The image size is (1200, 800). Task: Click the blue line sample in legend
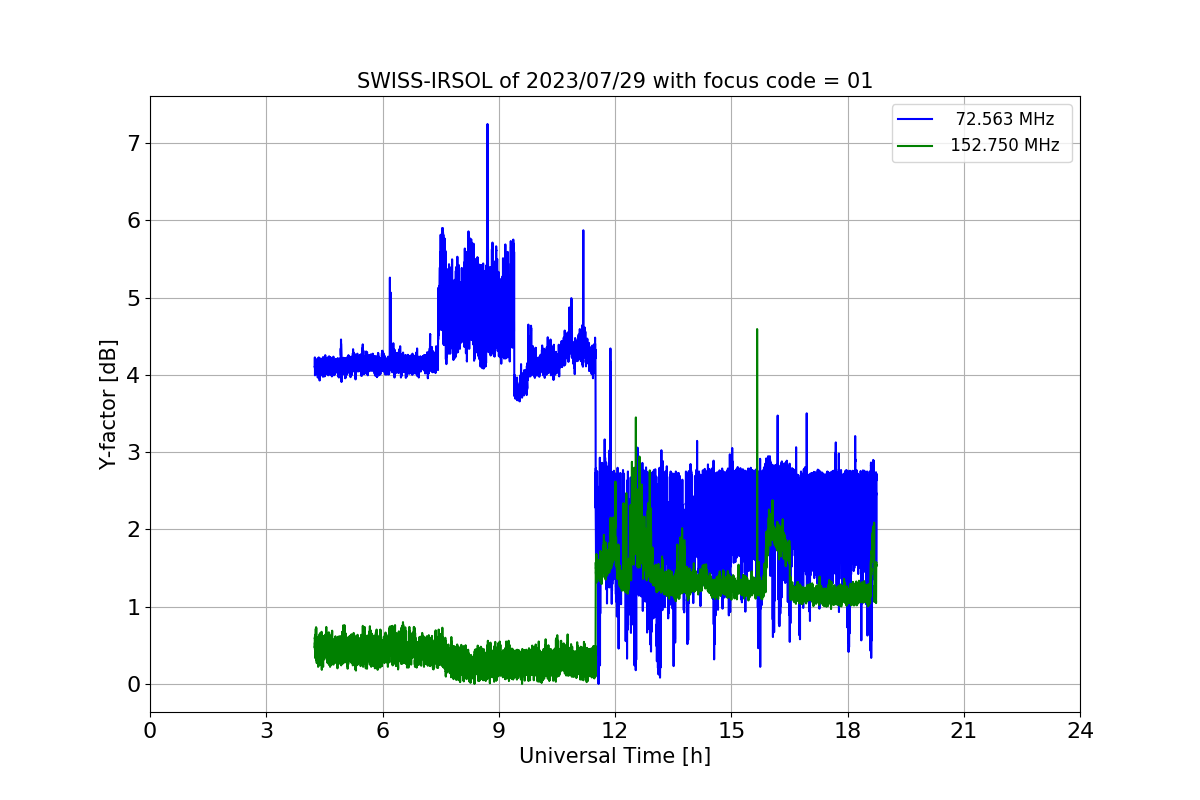[915, 119]
